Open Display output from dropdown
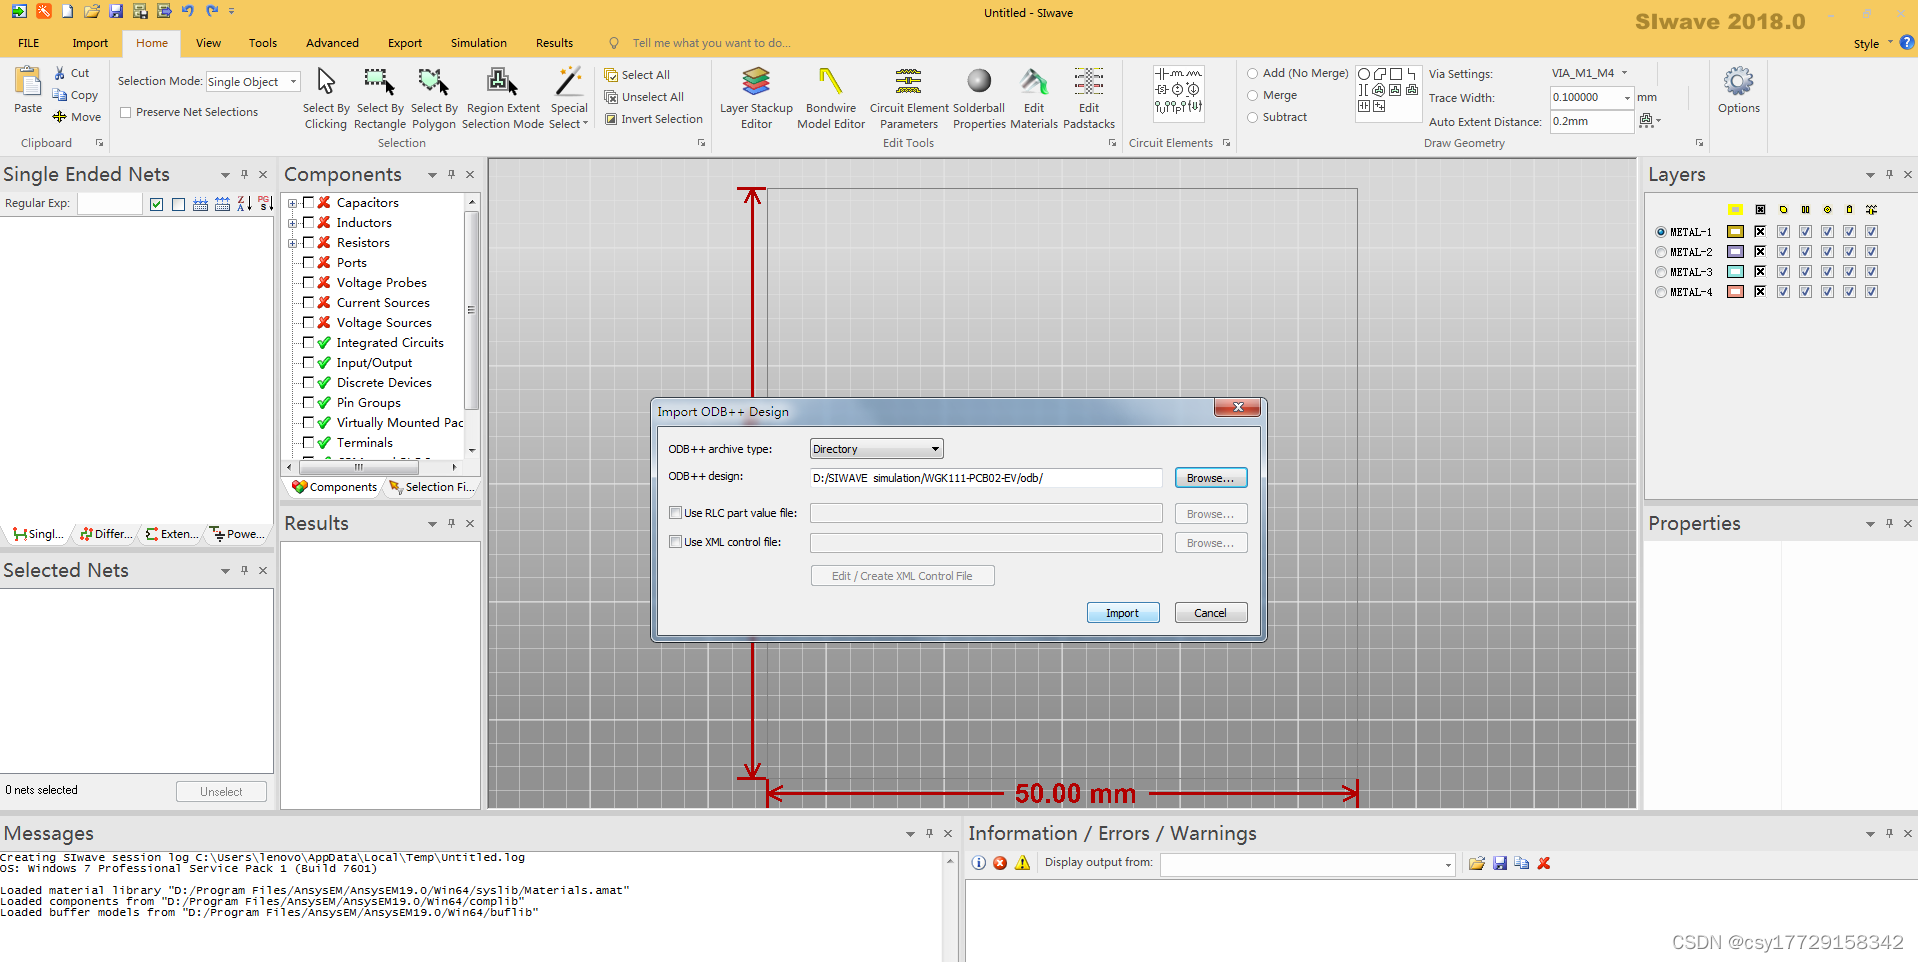This screenshot has height=962, width=1918. (x=1448, y=864)
